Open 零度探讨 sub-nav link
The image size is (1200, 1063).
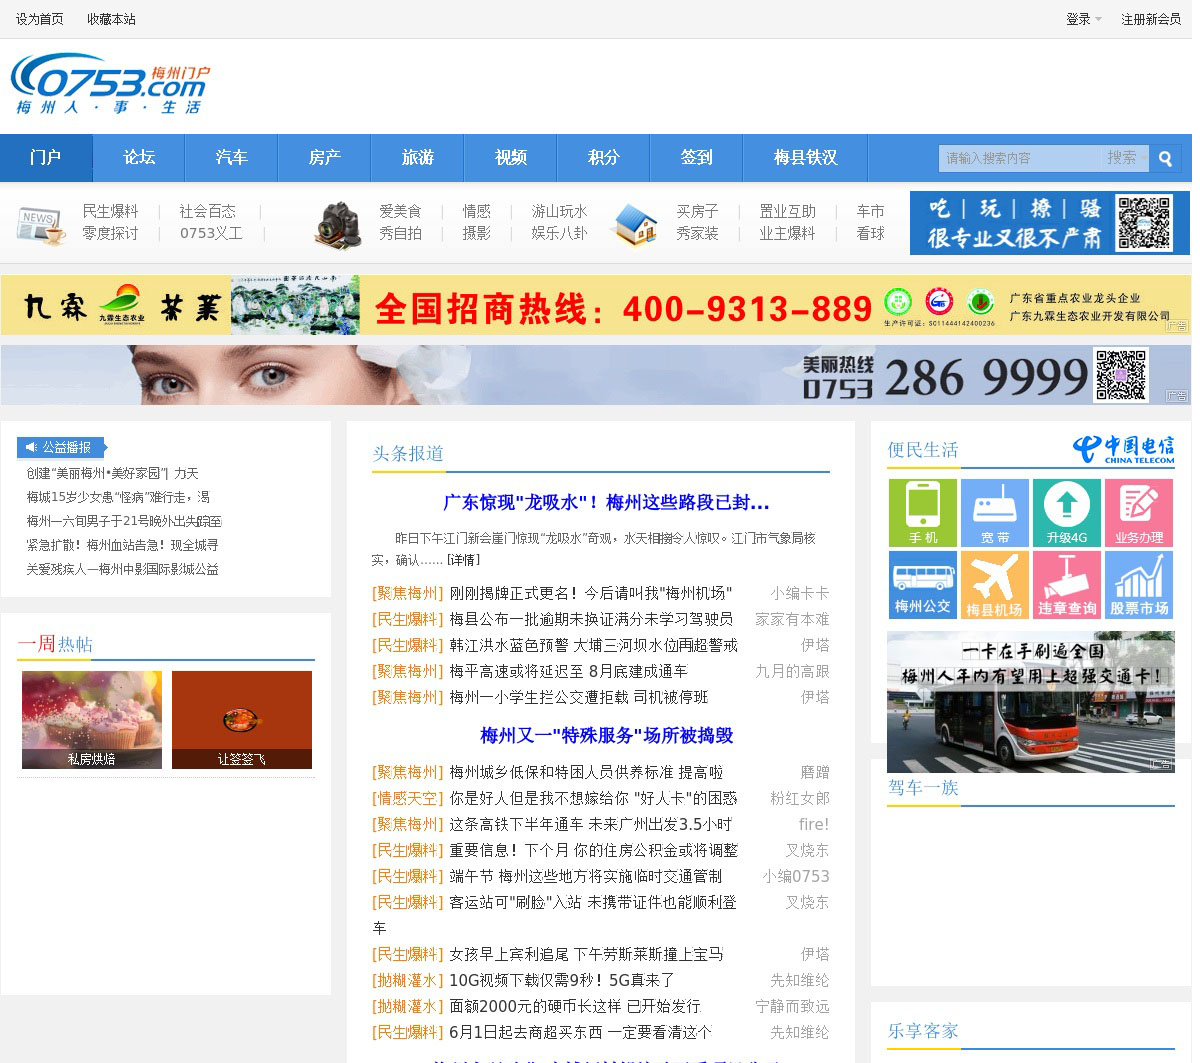(111, 233)
